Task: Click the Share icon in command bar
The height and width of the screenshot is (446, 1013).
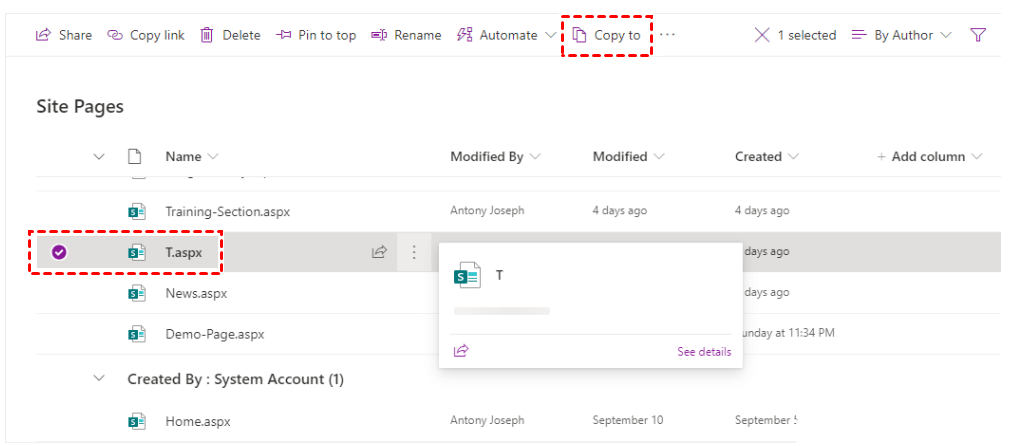Action: pos(44,35)
